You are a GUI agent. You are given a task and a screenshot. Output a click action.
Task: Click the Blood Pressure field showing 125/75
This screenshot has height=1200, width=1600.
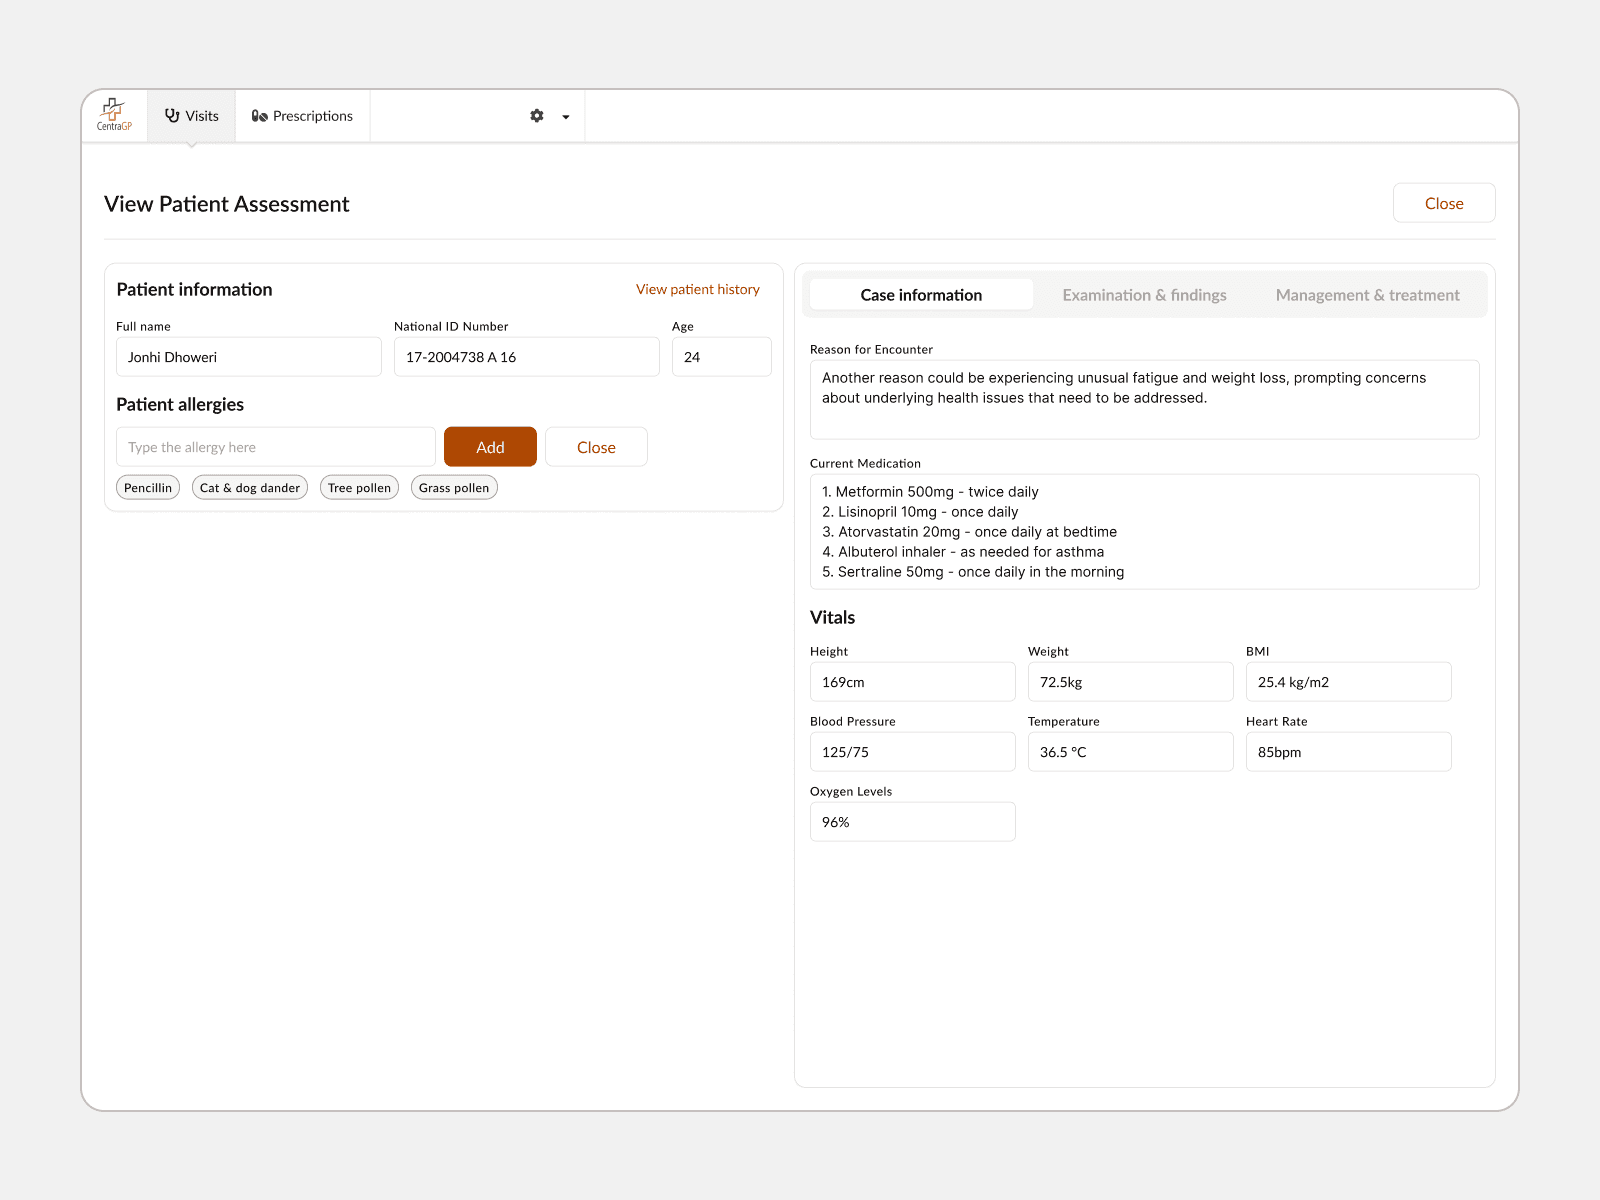911,751
